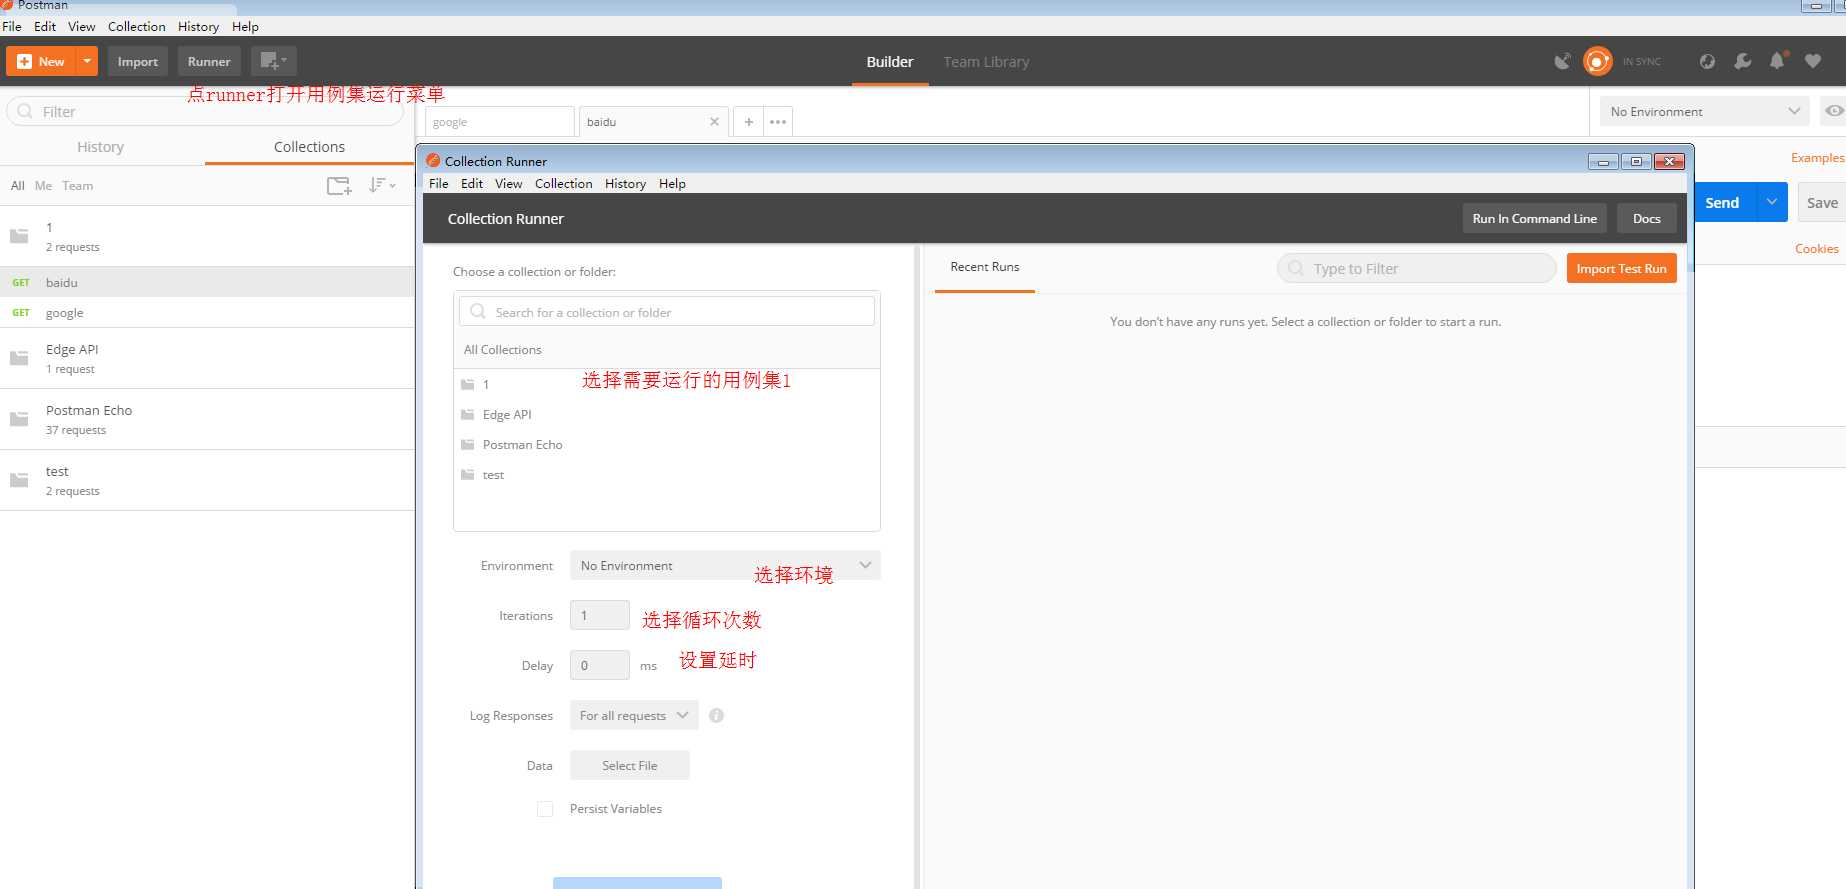Click the sidebar Filter search field

(x=205, y=111)
